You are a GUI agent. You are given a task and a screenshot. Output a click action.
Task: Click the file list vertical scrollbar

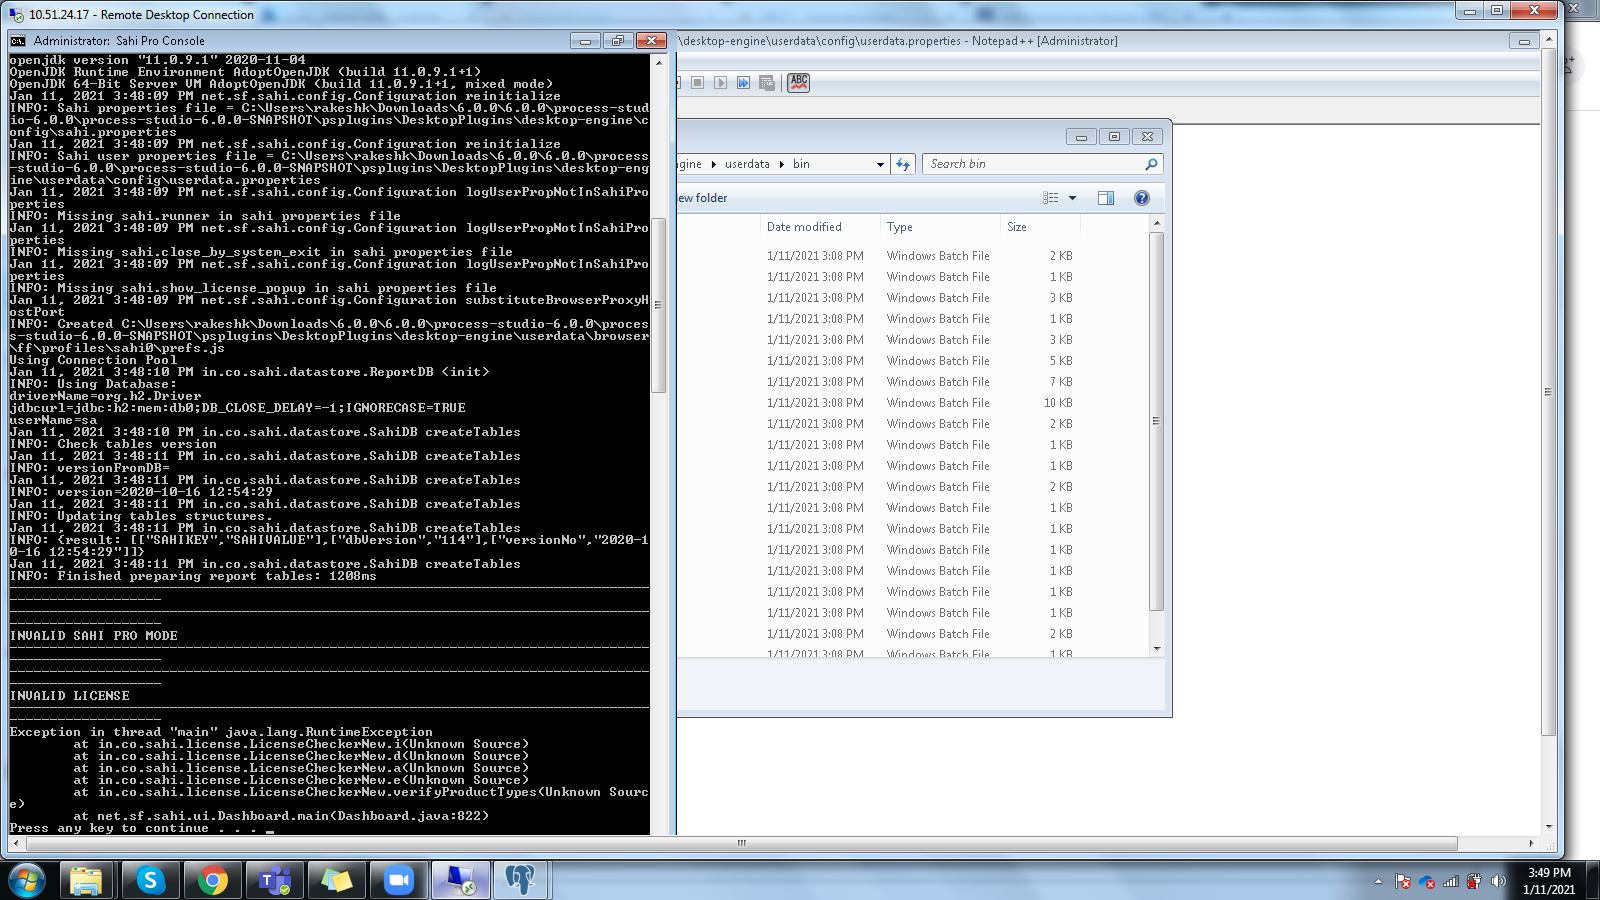[x=1157, y=421]
